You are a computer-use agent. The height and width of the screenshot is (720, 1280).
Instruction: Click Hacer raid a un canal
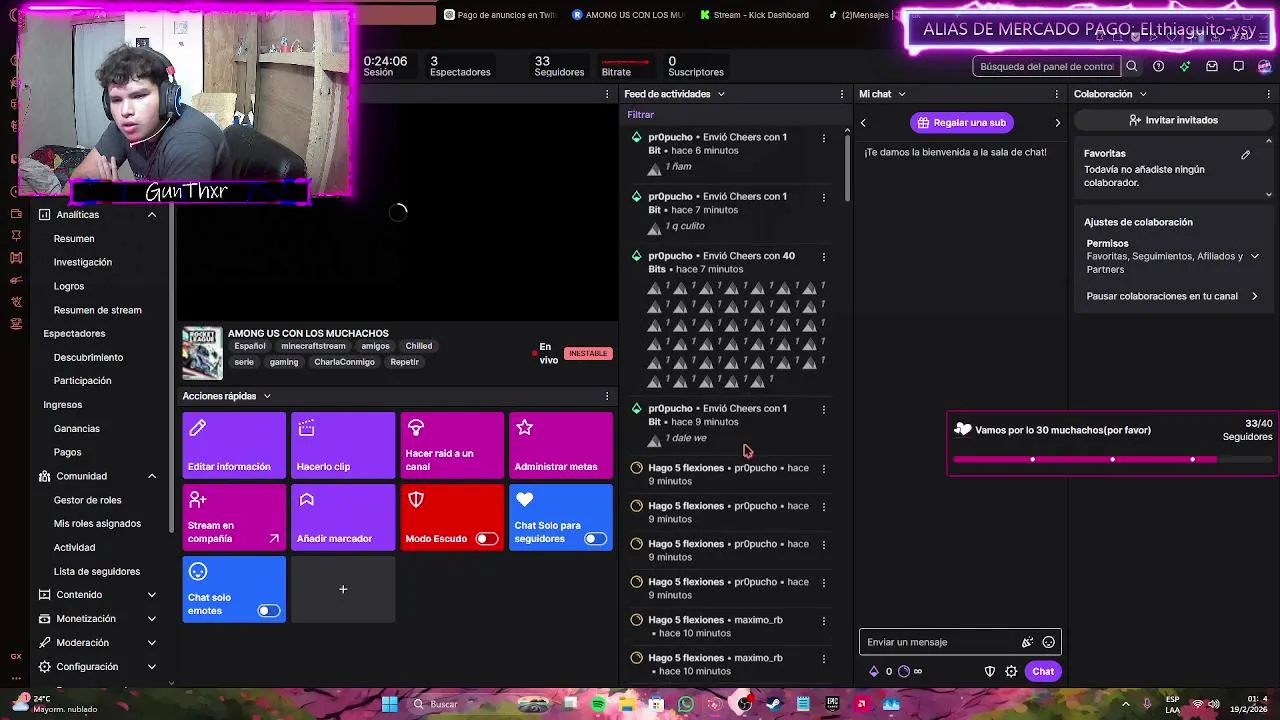click(452, 445)
